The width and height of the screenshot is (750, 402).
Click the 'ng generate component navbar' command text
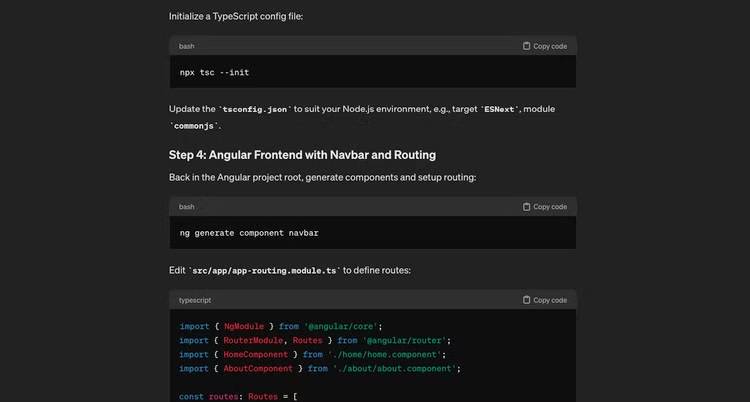pos(249,233)
